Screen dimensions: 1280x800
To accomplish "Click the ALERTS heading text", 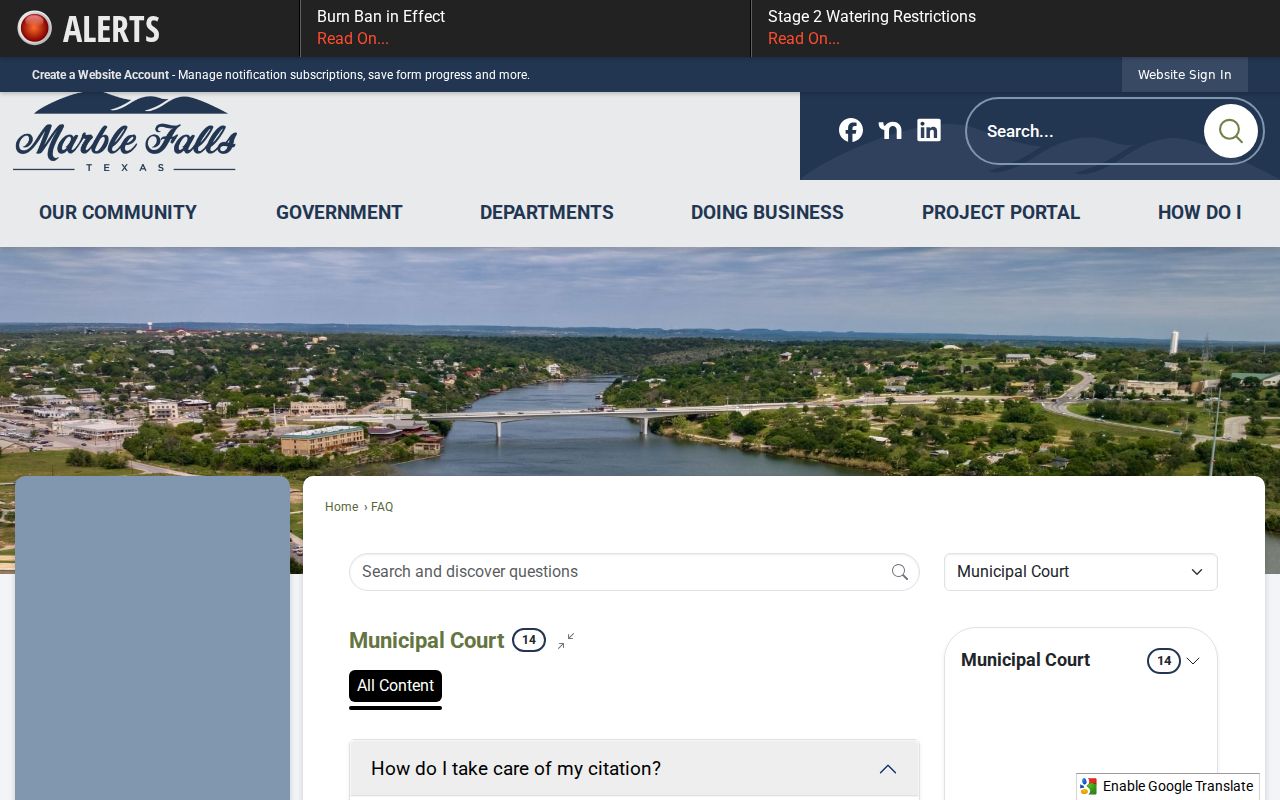I will 111,29.
